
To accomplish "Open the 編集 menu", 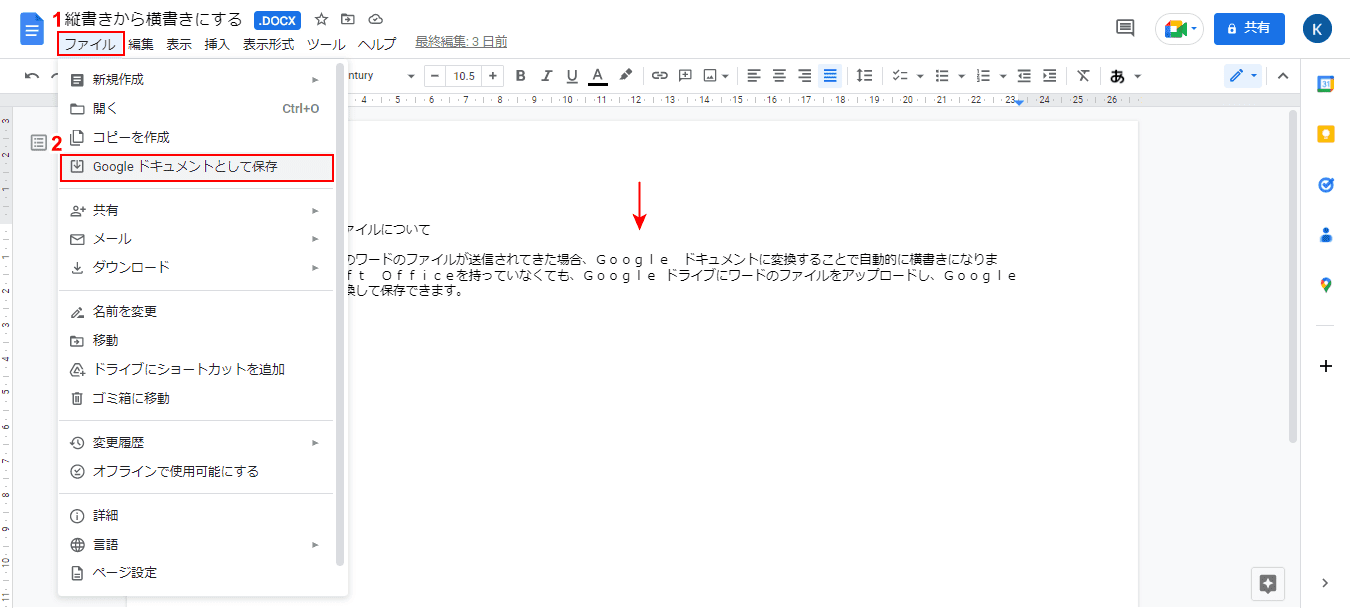I will 141,44.
